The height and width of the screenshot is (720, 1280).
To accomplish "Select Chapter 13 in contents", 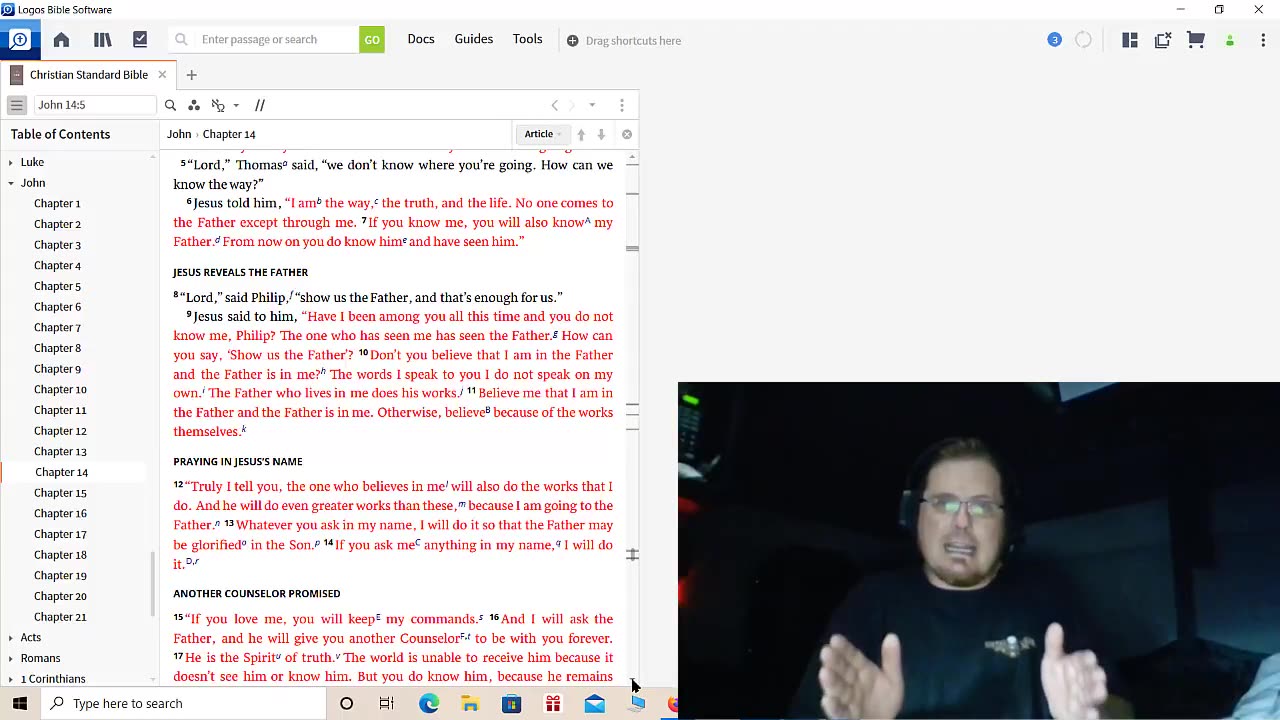I will tap(60, 452).
